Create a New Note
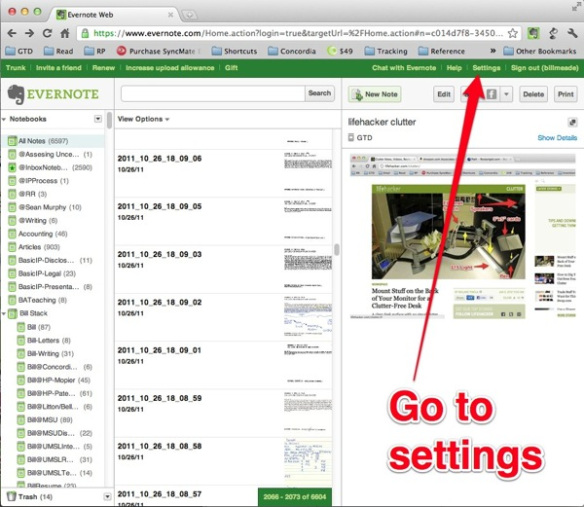 pyautogui.click(x=375, y=94)
